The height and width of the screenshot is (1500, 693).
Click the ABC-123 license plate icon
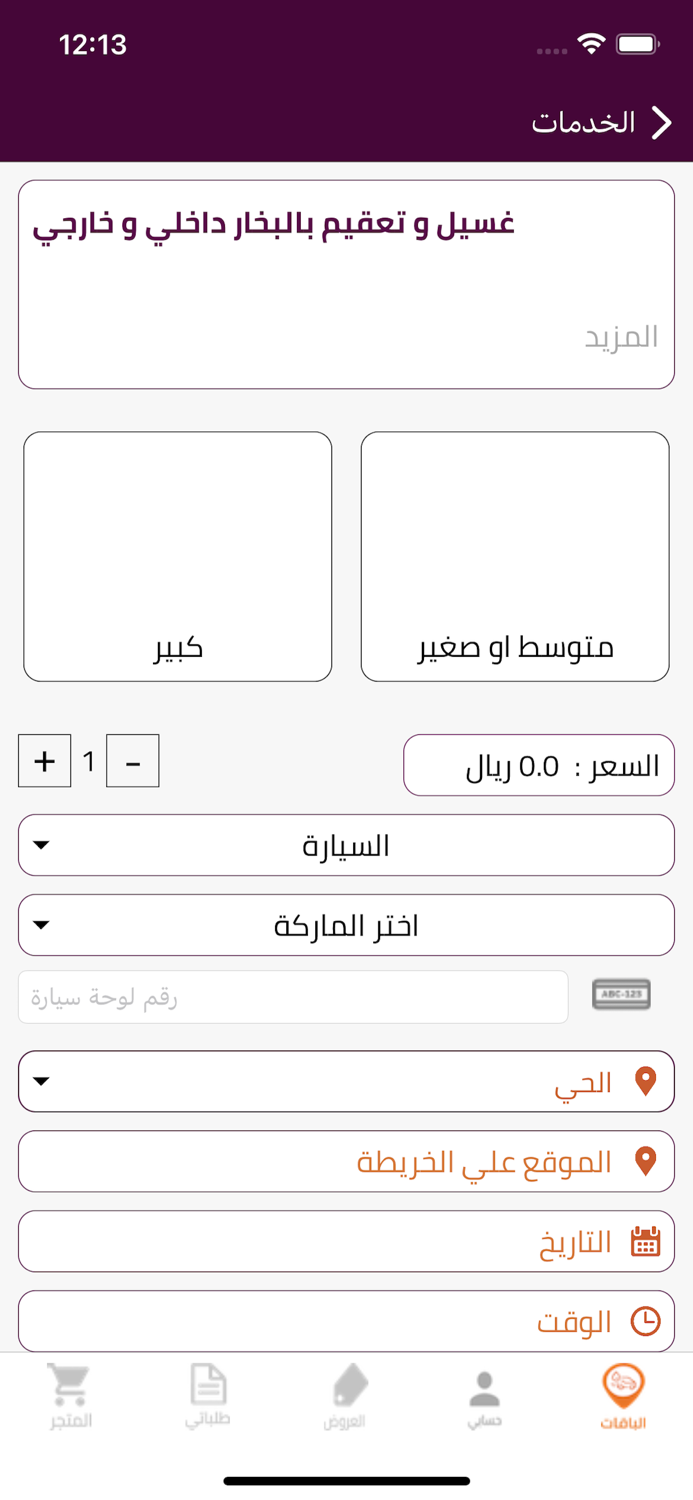tap(621, 995)
